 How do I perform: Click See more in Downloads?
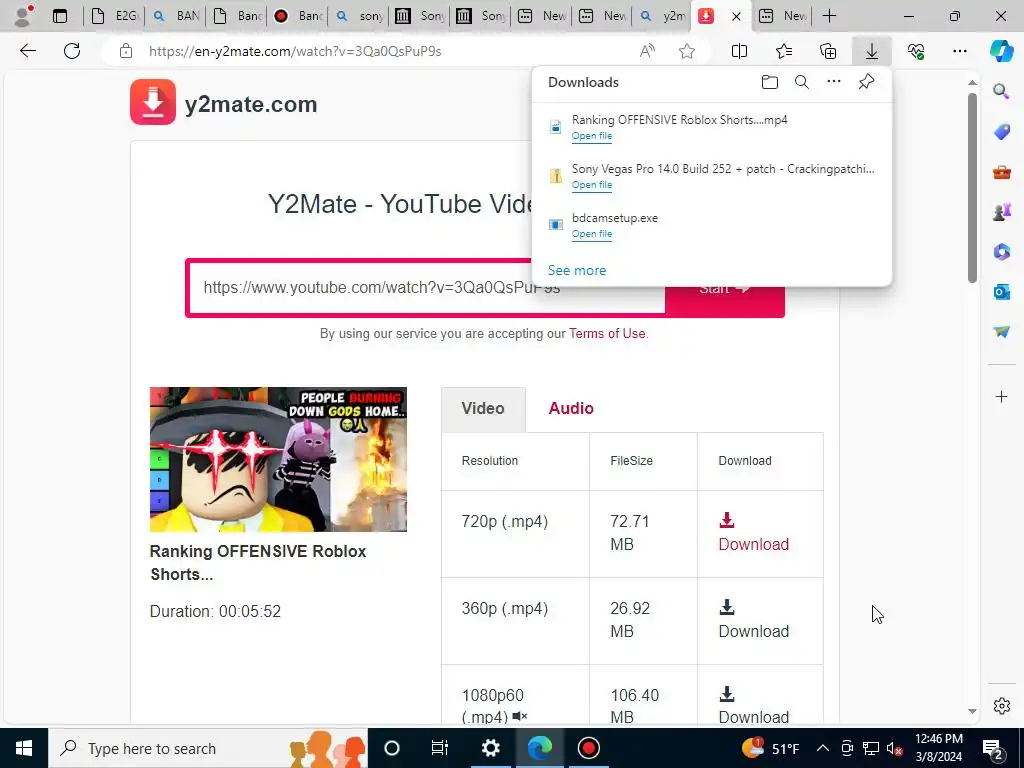[577, 270]
